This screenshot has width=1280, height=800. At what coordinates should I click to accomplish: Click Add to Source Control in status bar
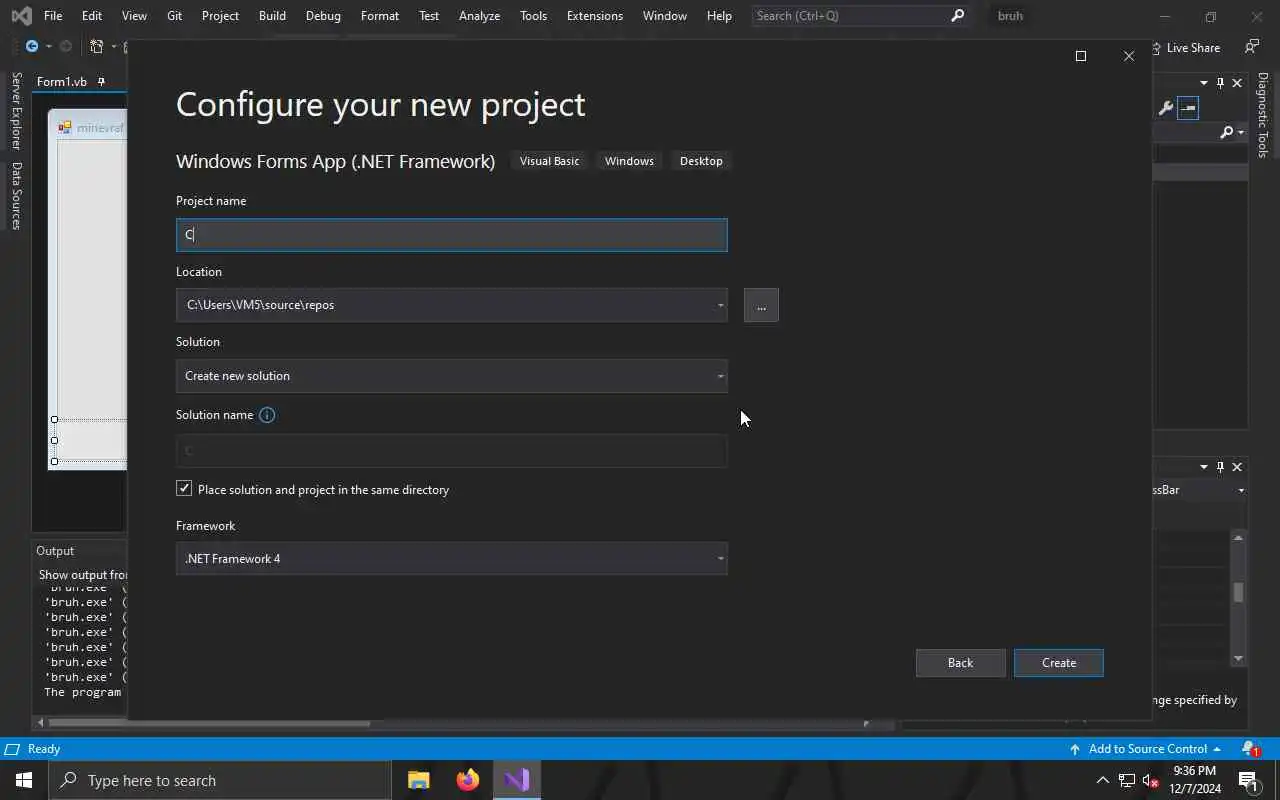click(x=1145, y=749)
